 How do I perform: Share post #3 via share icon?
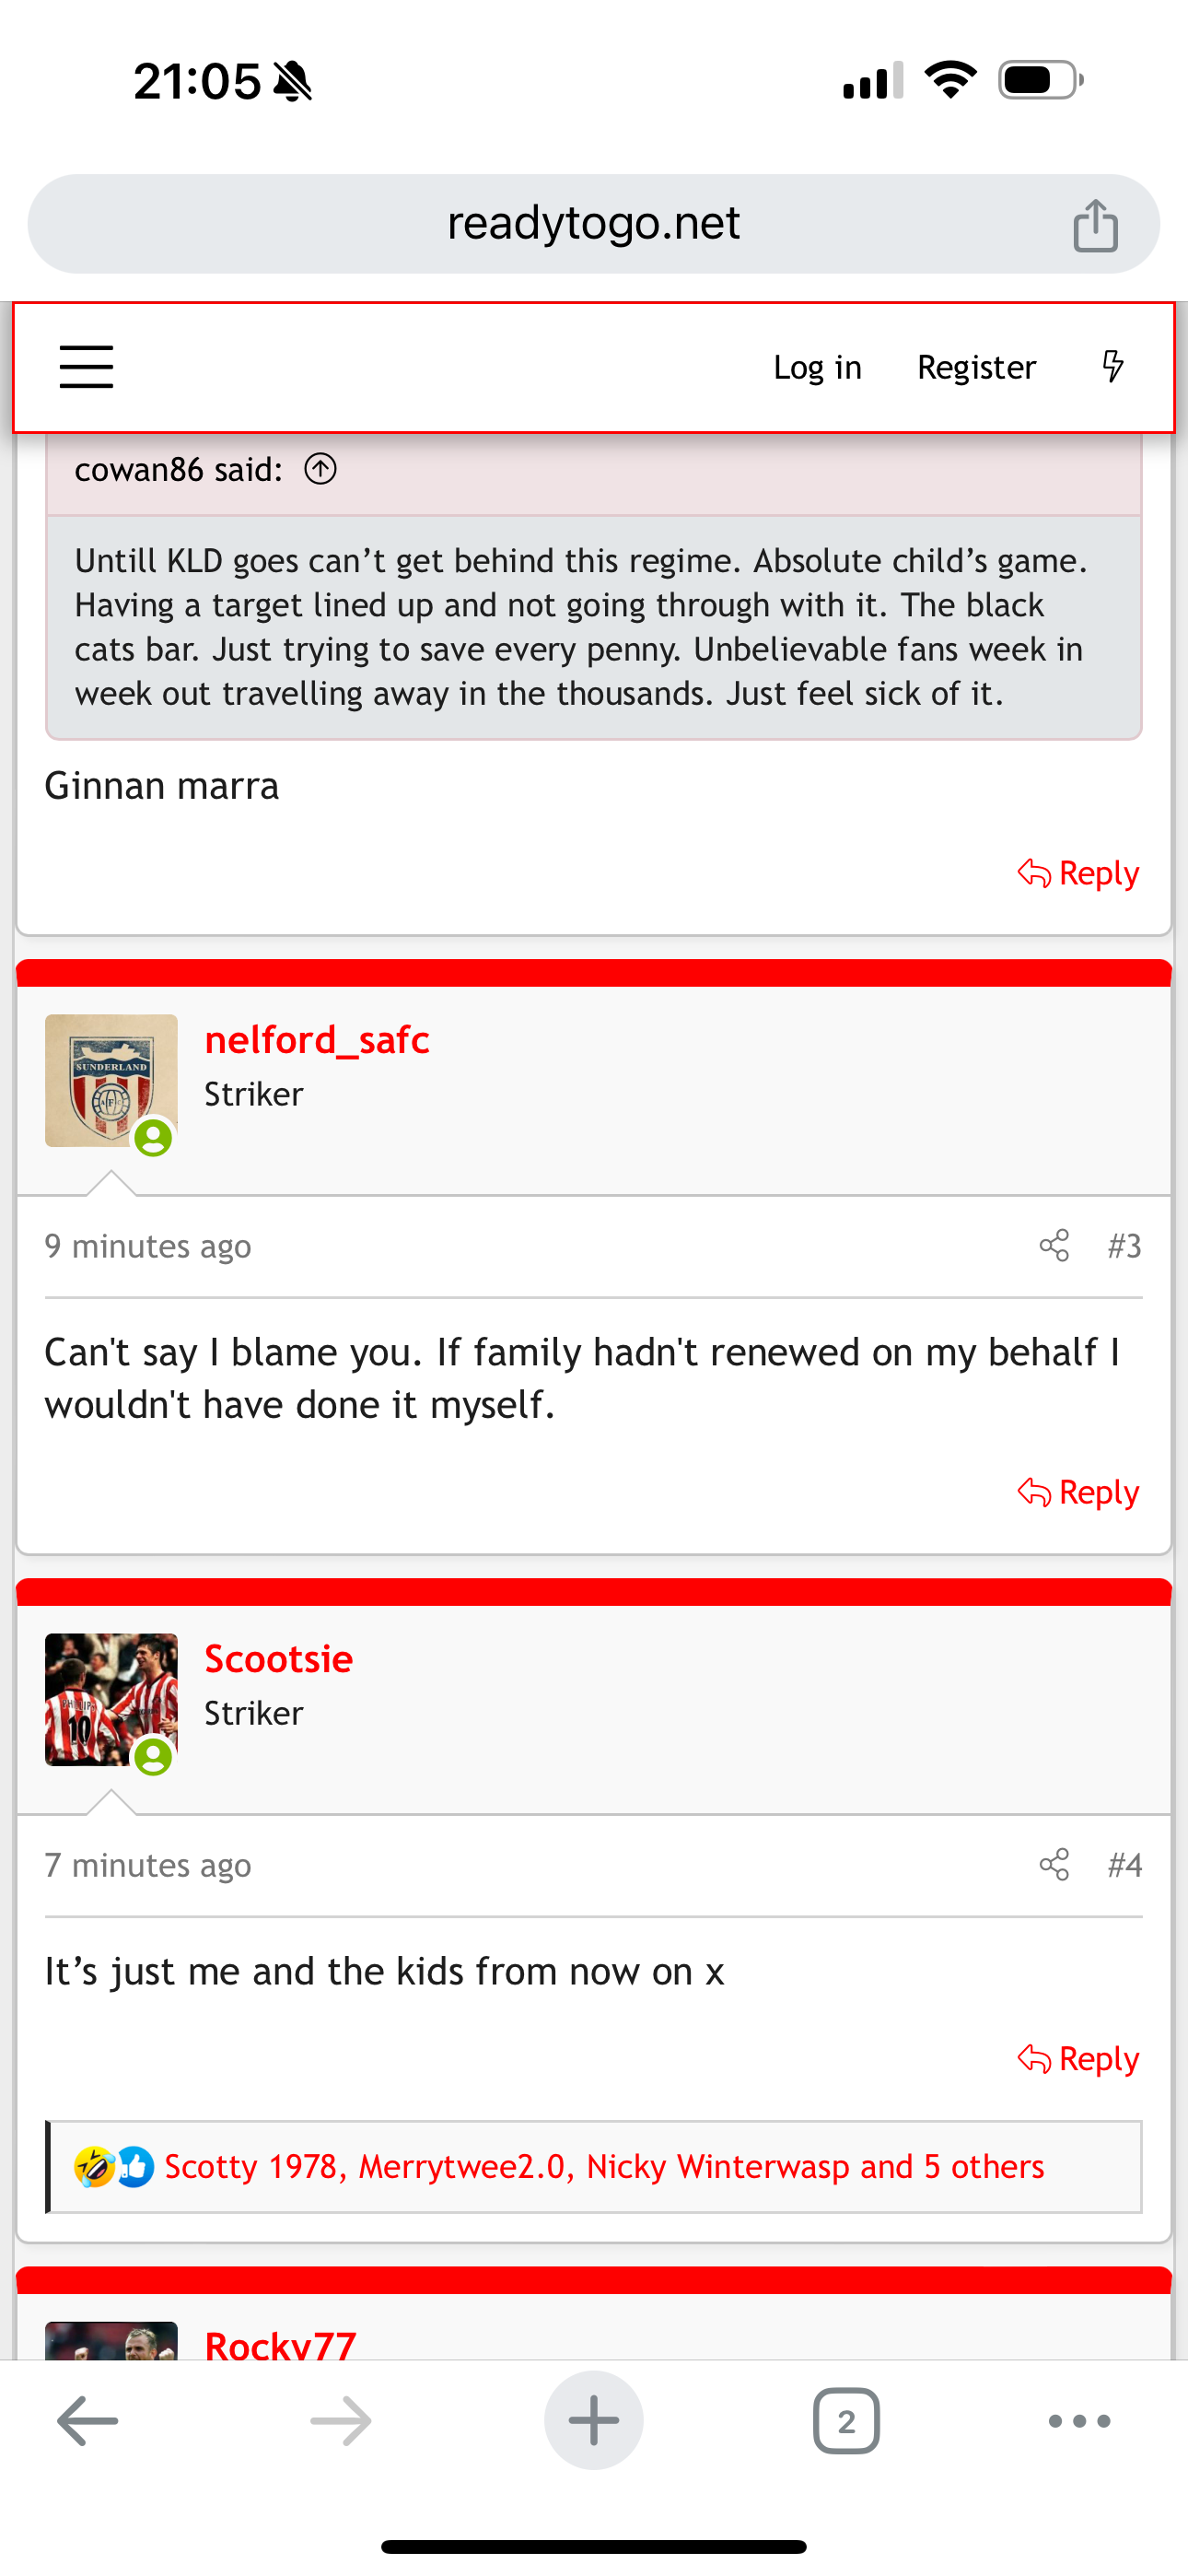click(x=1054, y=1246)
